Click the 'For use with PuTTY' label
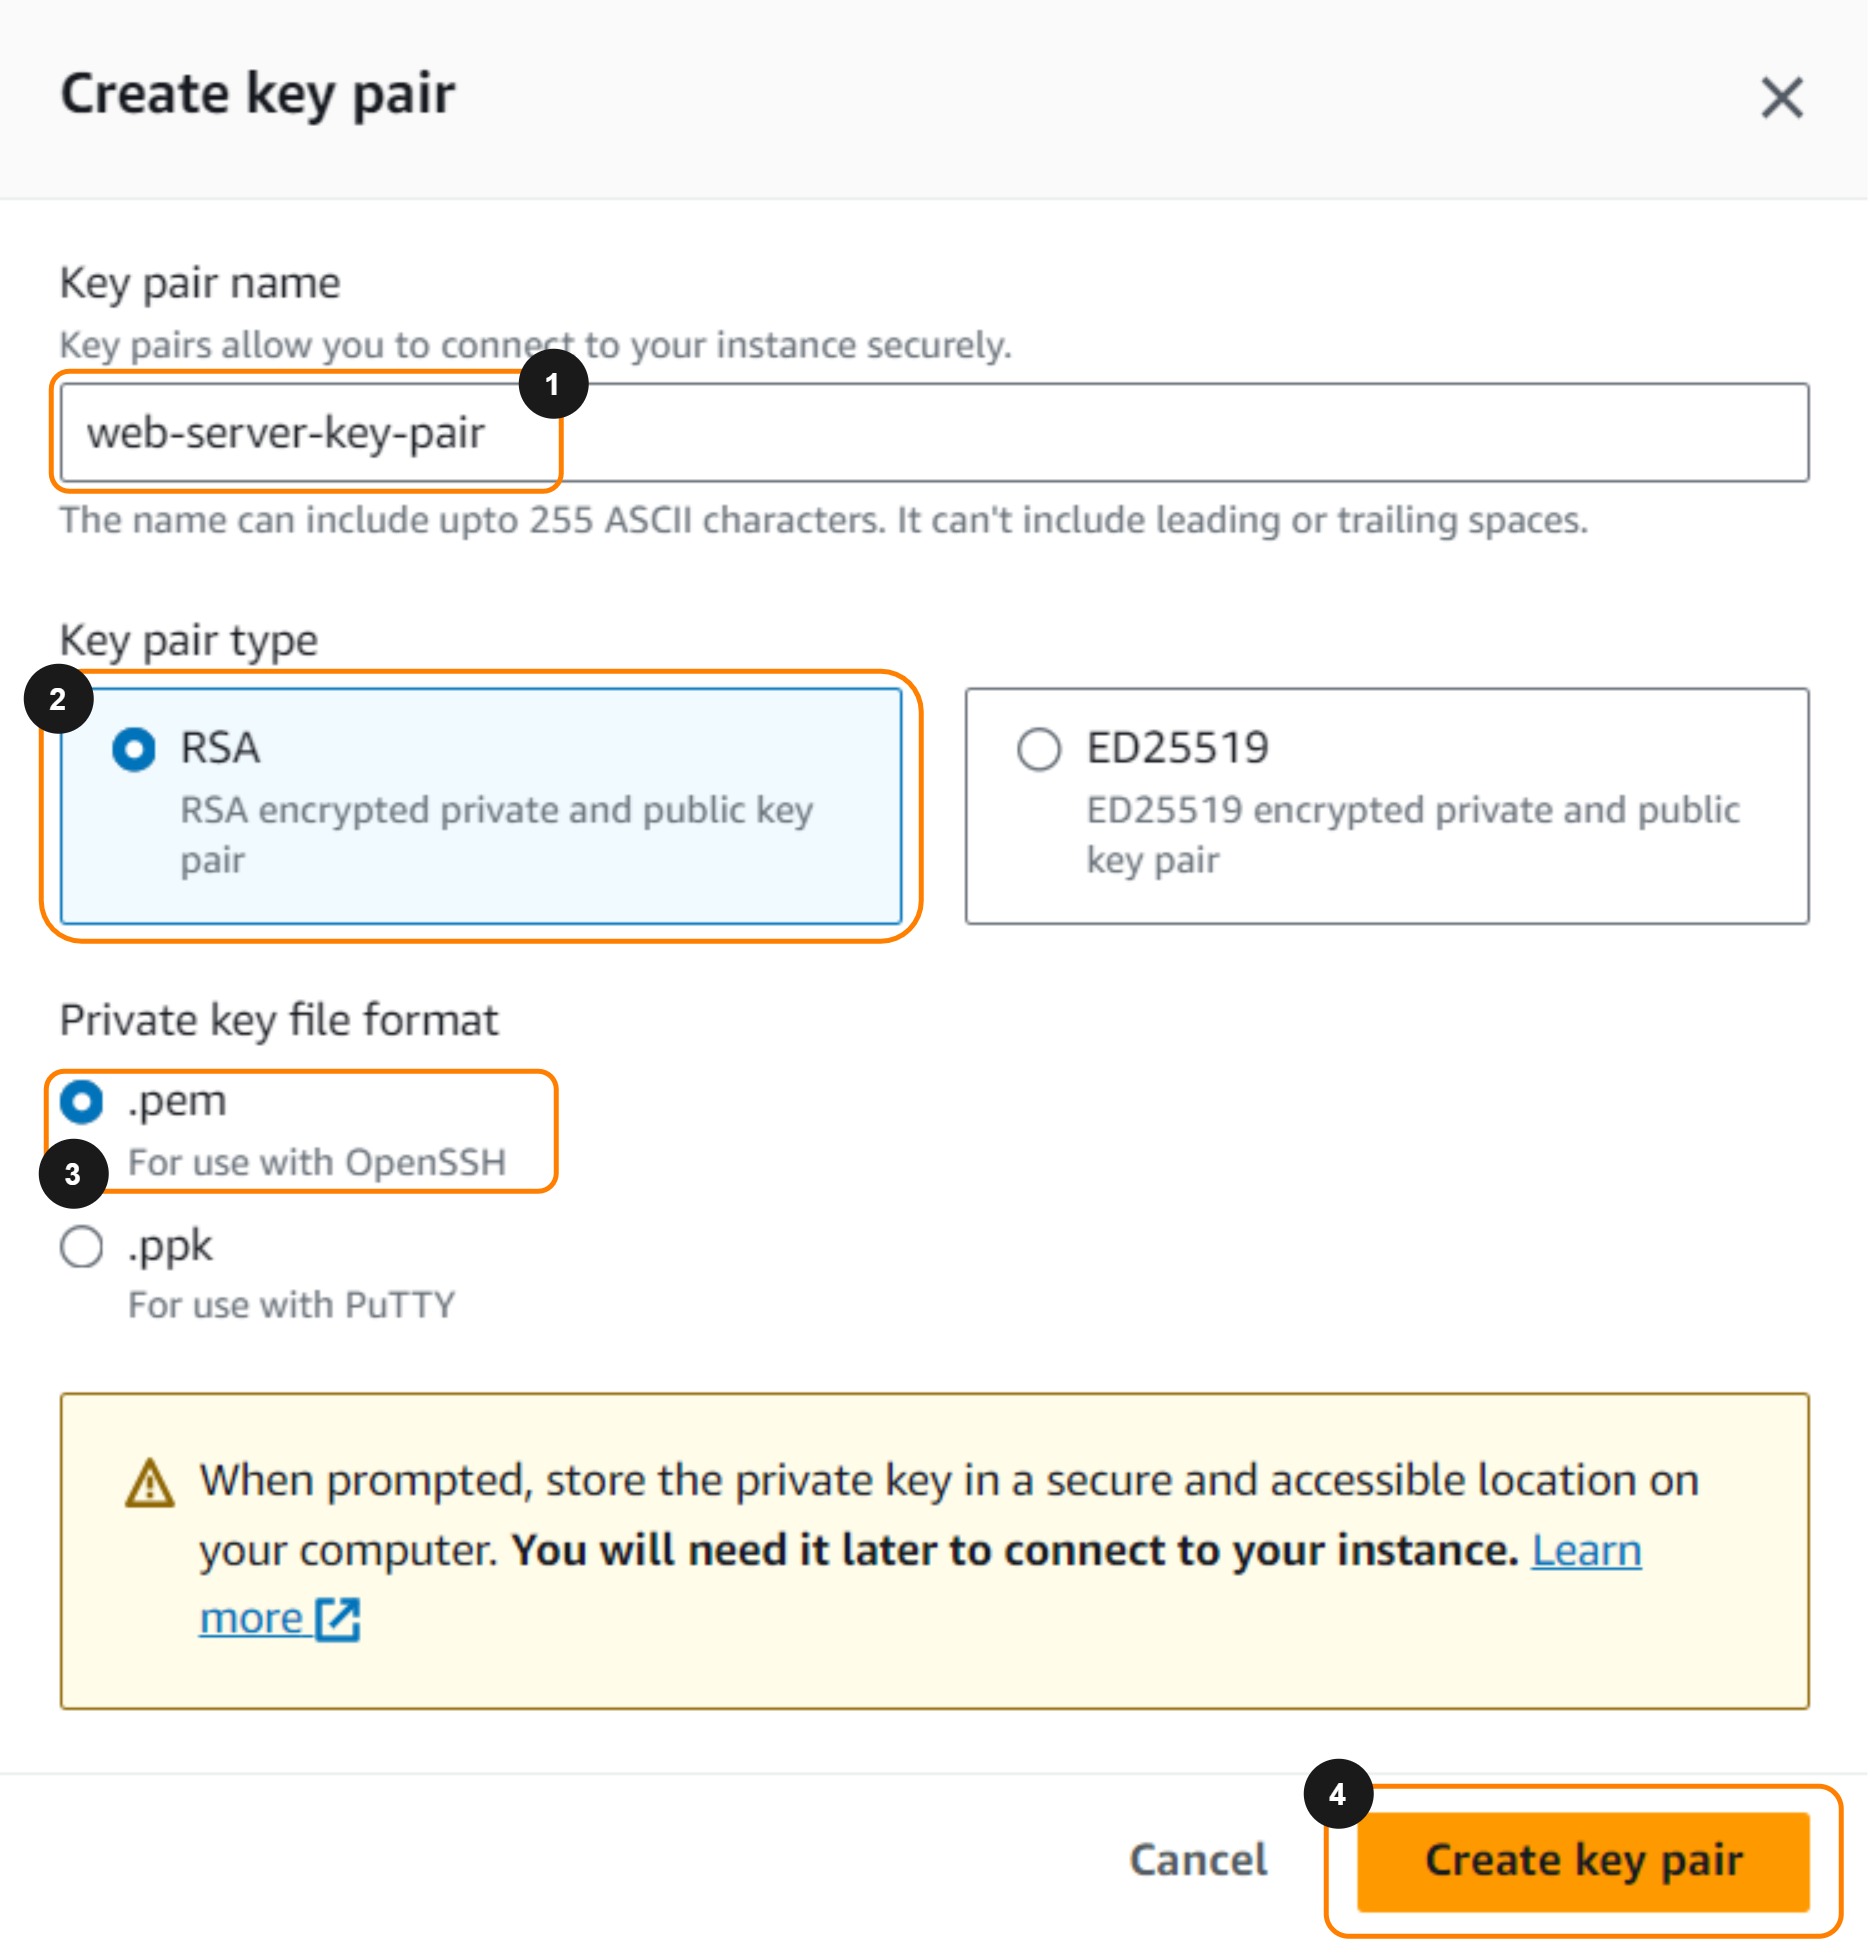1870x1953 pixels. [x=291, y=1305]
